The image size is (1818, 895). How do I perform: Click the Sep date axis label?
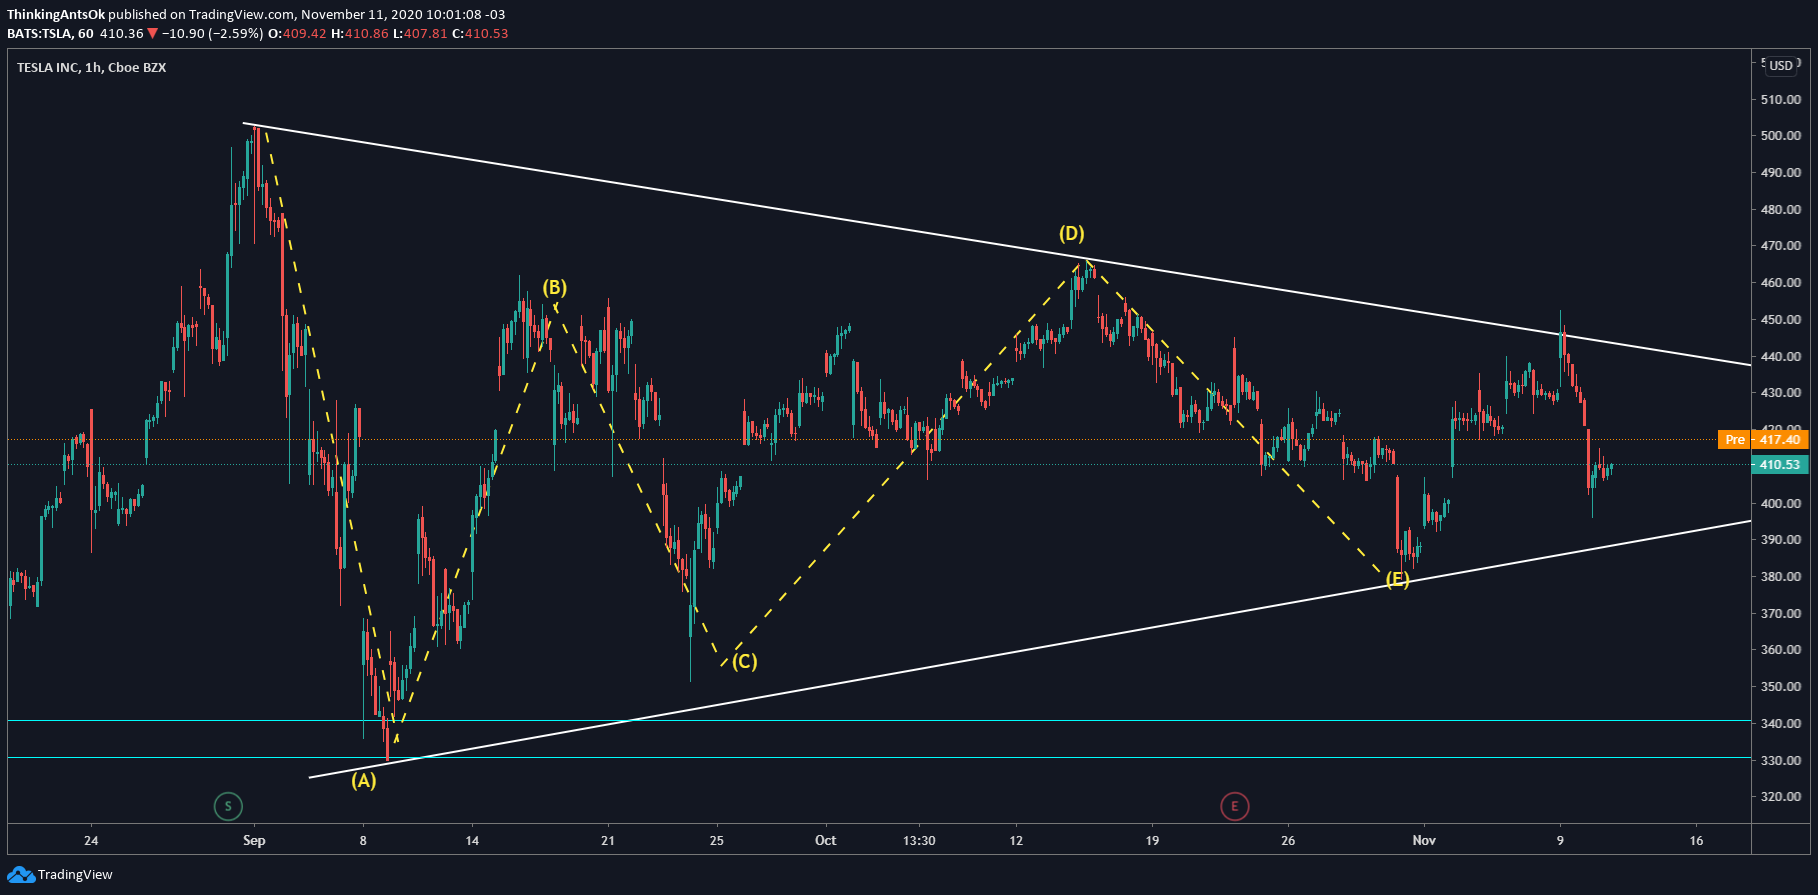click(254, 841)
